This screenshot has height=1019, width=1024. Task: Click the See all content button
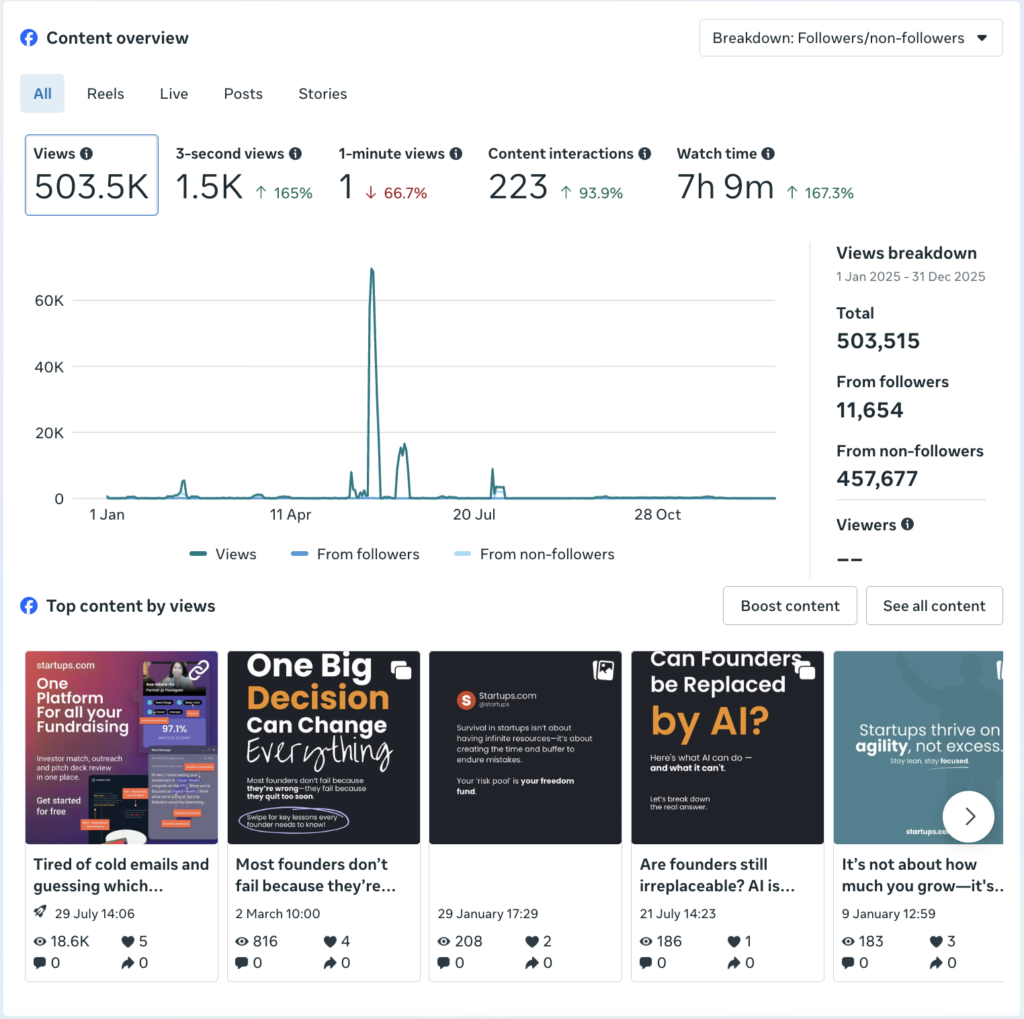[x=934, y=605]
